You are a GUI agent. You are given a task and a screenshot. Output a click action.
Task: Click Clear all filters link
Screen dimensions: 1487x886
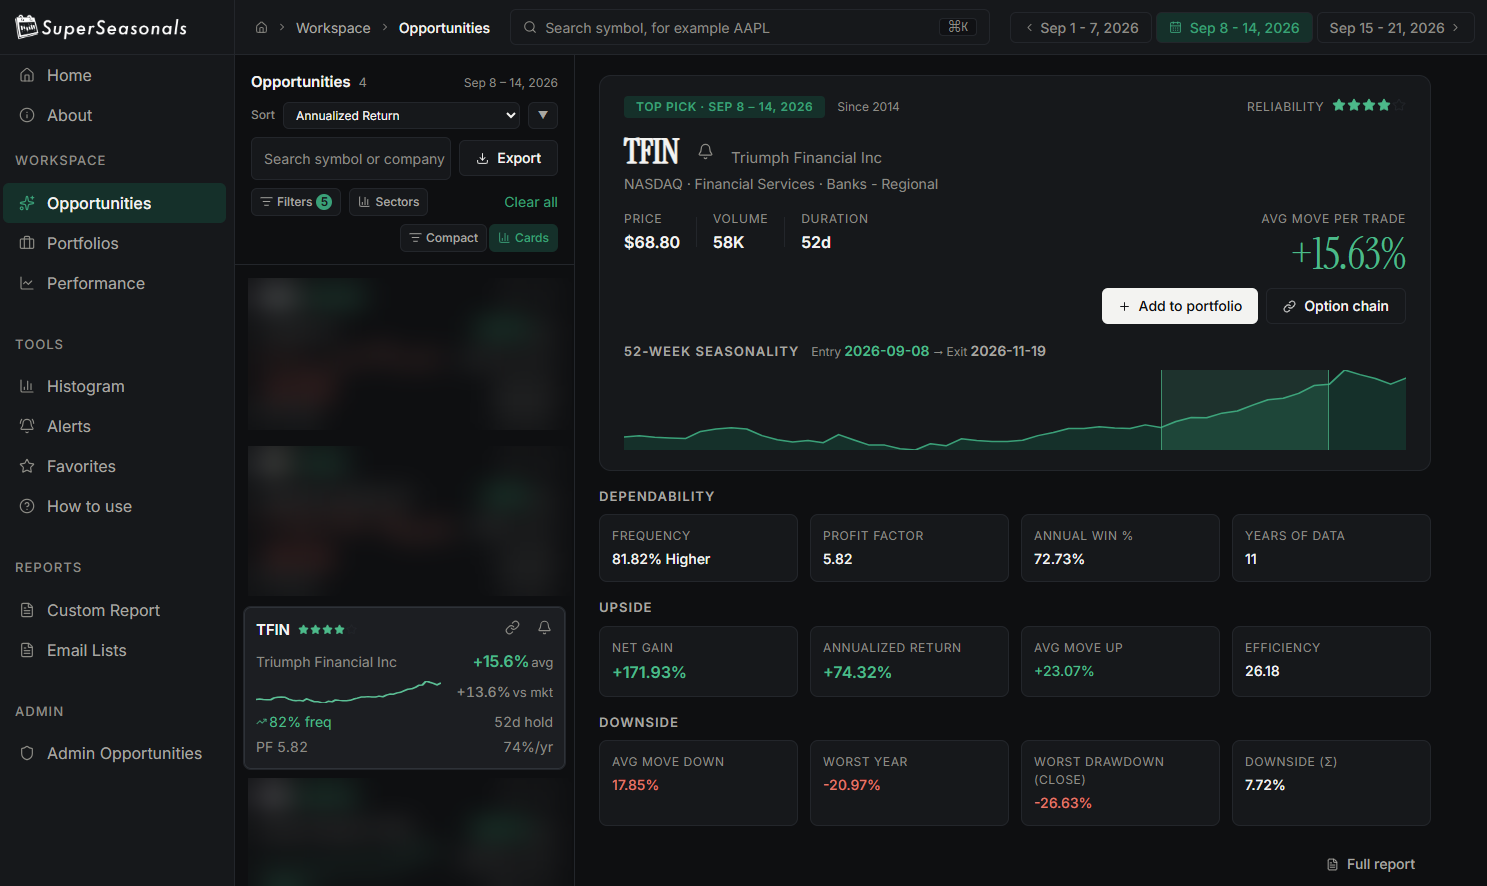click(531, 202)
